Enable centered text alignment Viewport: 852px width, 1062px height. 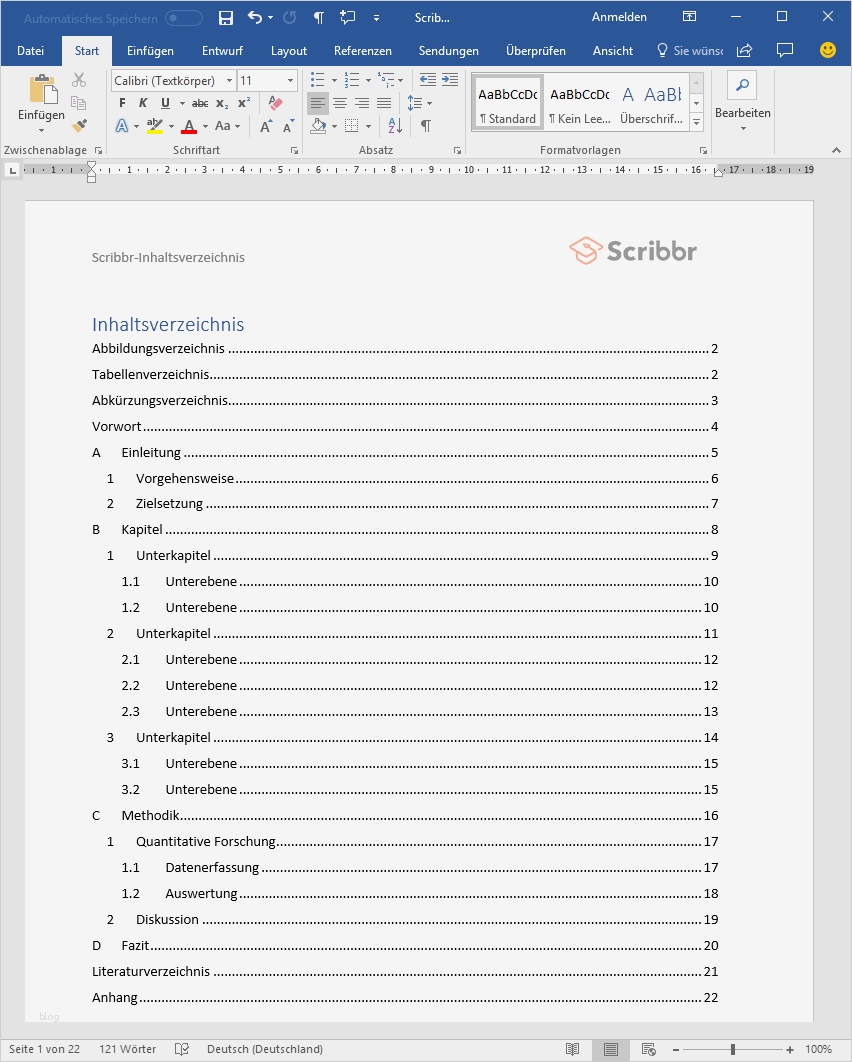click(x=341, y=102)
